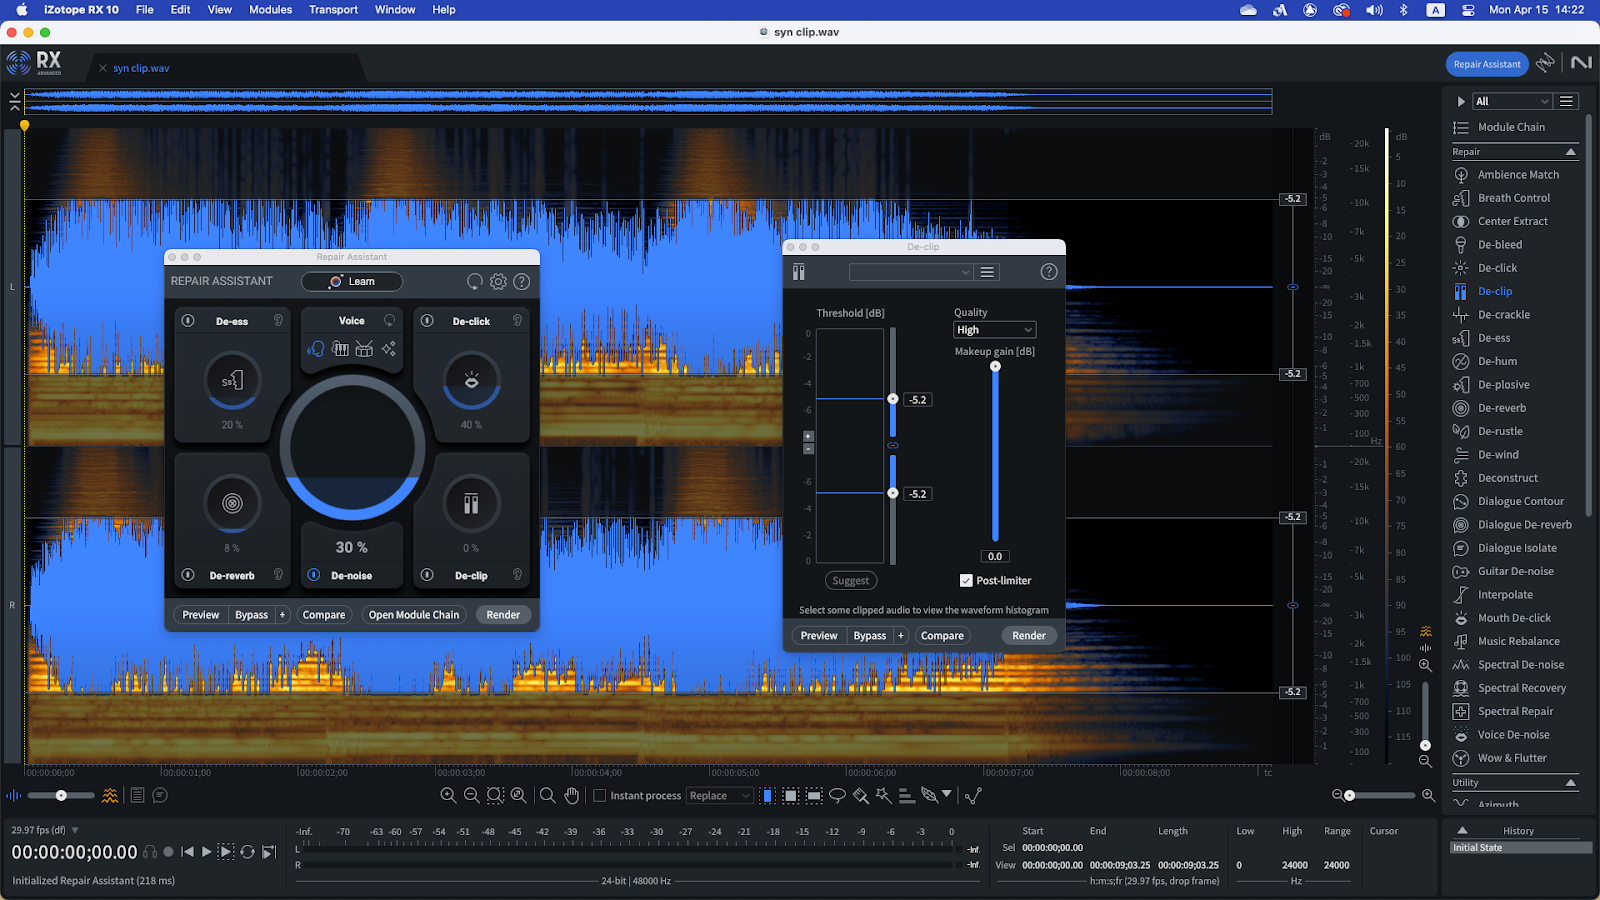Toggle De-clip power button in Repair Assistant

tap(427, 575)
